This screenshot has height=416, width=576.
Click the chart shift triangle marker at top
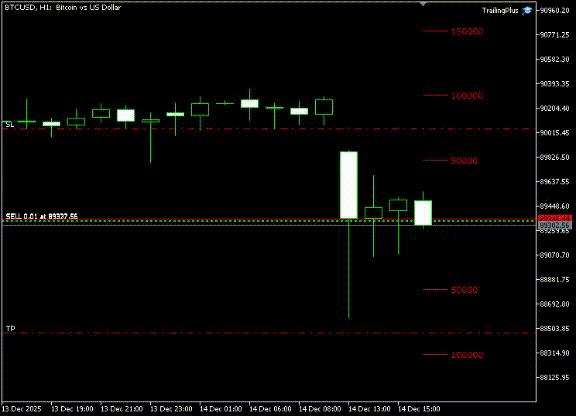(423, 4)
